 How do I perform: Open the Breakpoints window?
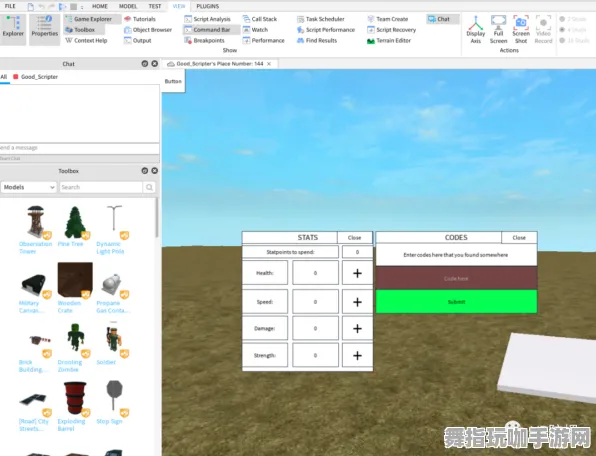click(x=205, y=40)
